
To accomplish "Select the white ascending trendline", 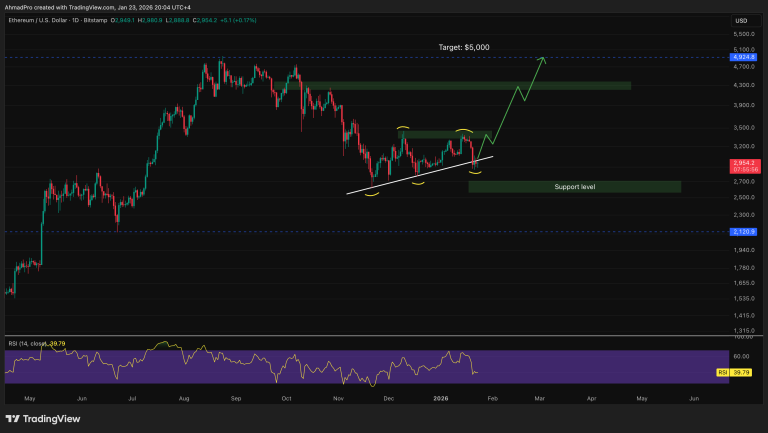I will click(x=420, y=175).
